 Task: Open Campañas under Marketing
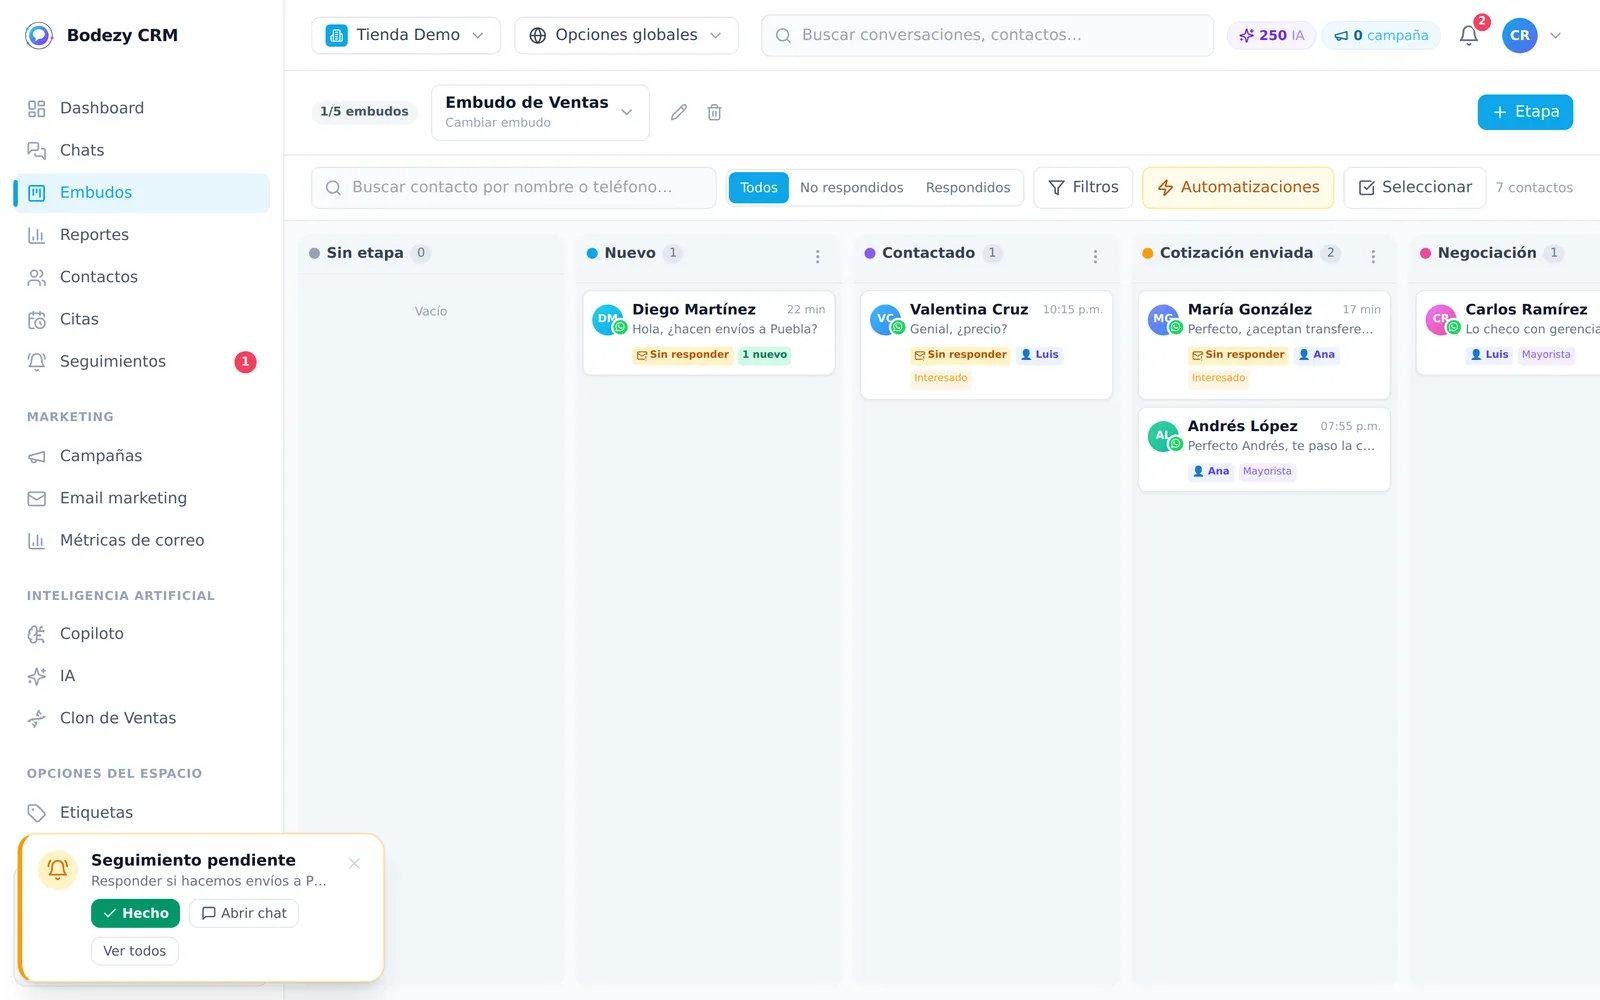click(x=142, y=456)
